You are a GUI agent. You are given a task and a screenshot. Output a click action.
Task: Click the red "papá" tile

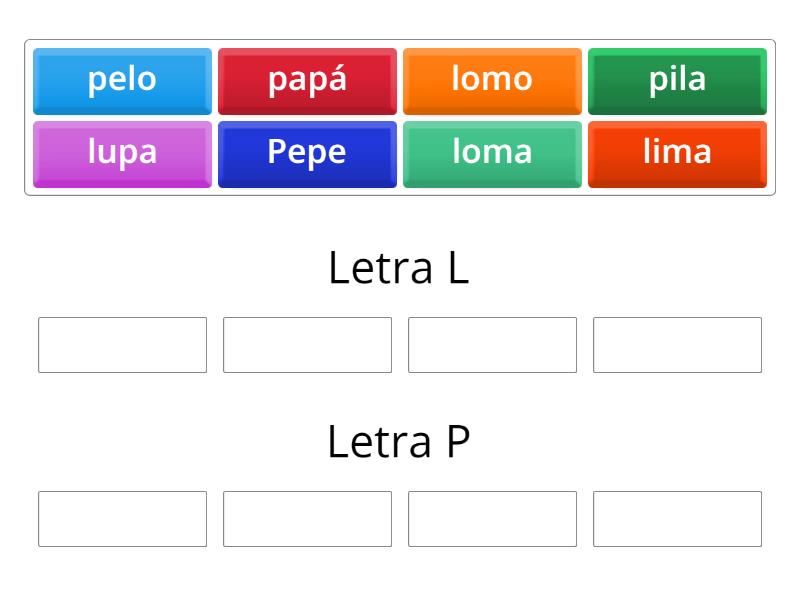pyautogui.click(x=307, y=80)
